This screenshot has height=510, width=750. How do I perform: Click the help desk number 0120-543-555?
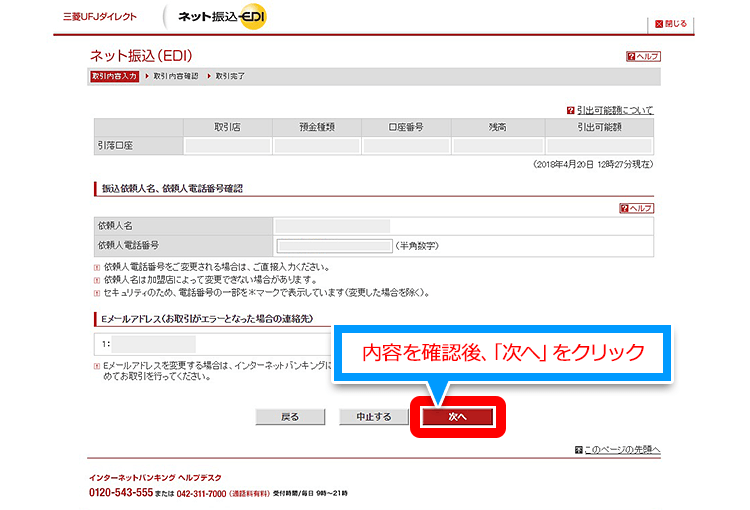(x=121, y=492)
